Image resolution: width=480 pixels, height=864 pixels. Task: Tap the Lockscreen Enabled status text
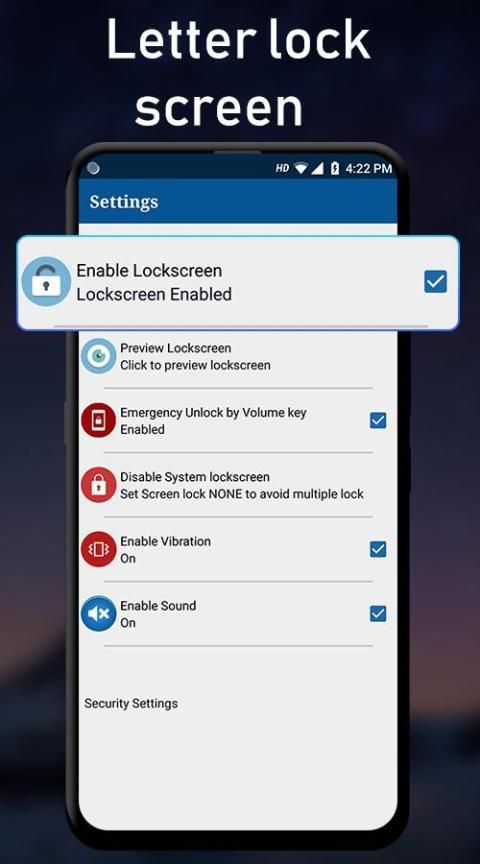pyautogui.click(x=154, y=294)
